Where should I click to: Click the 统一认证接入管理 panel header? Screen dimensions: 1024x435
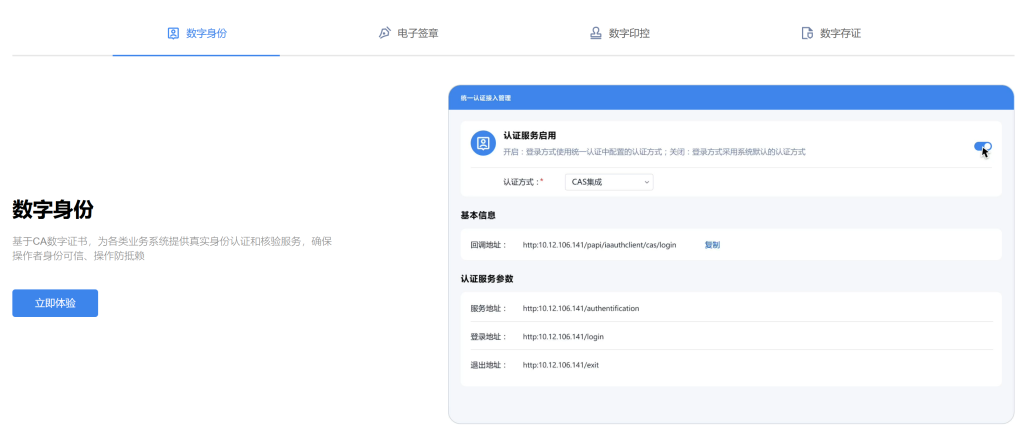[x=486, y=98]
